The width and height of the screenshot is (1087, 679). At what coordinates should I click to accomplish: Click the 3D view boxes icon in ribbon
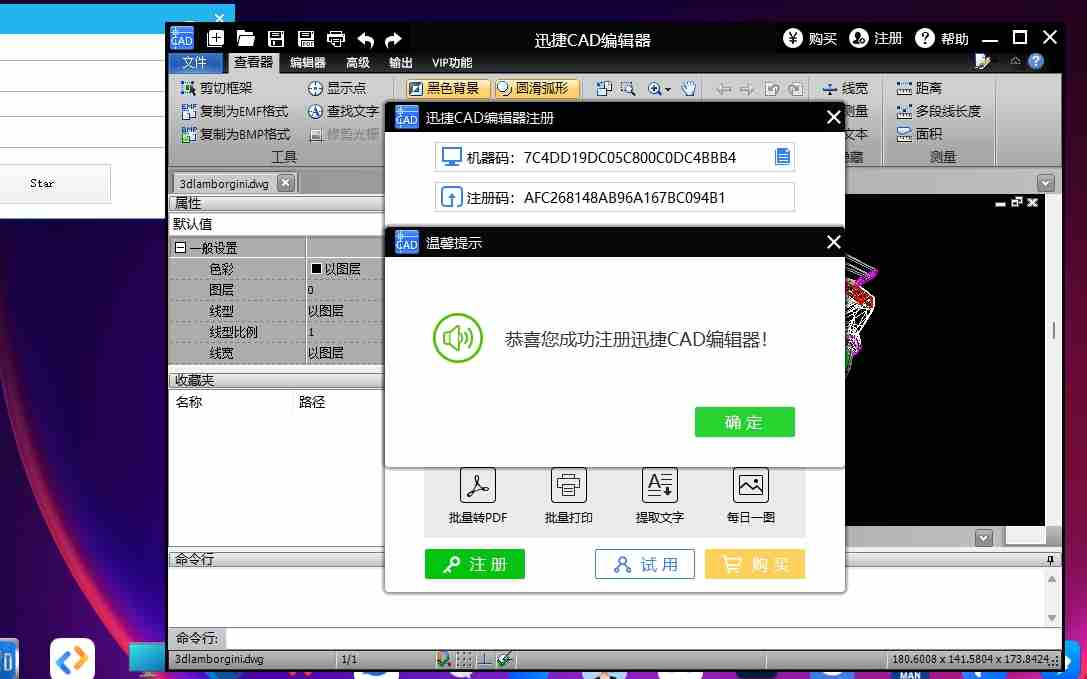pyautogui.click(x=604, y=89)
